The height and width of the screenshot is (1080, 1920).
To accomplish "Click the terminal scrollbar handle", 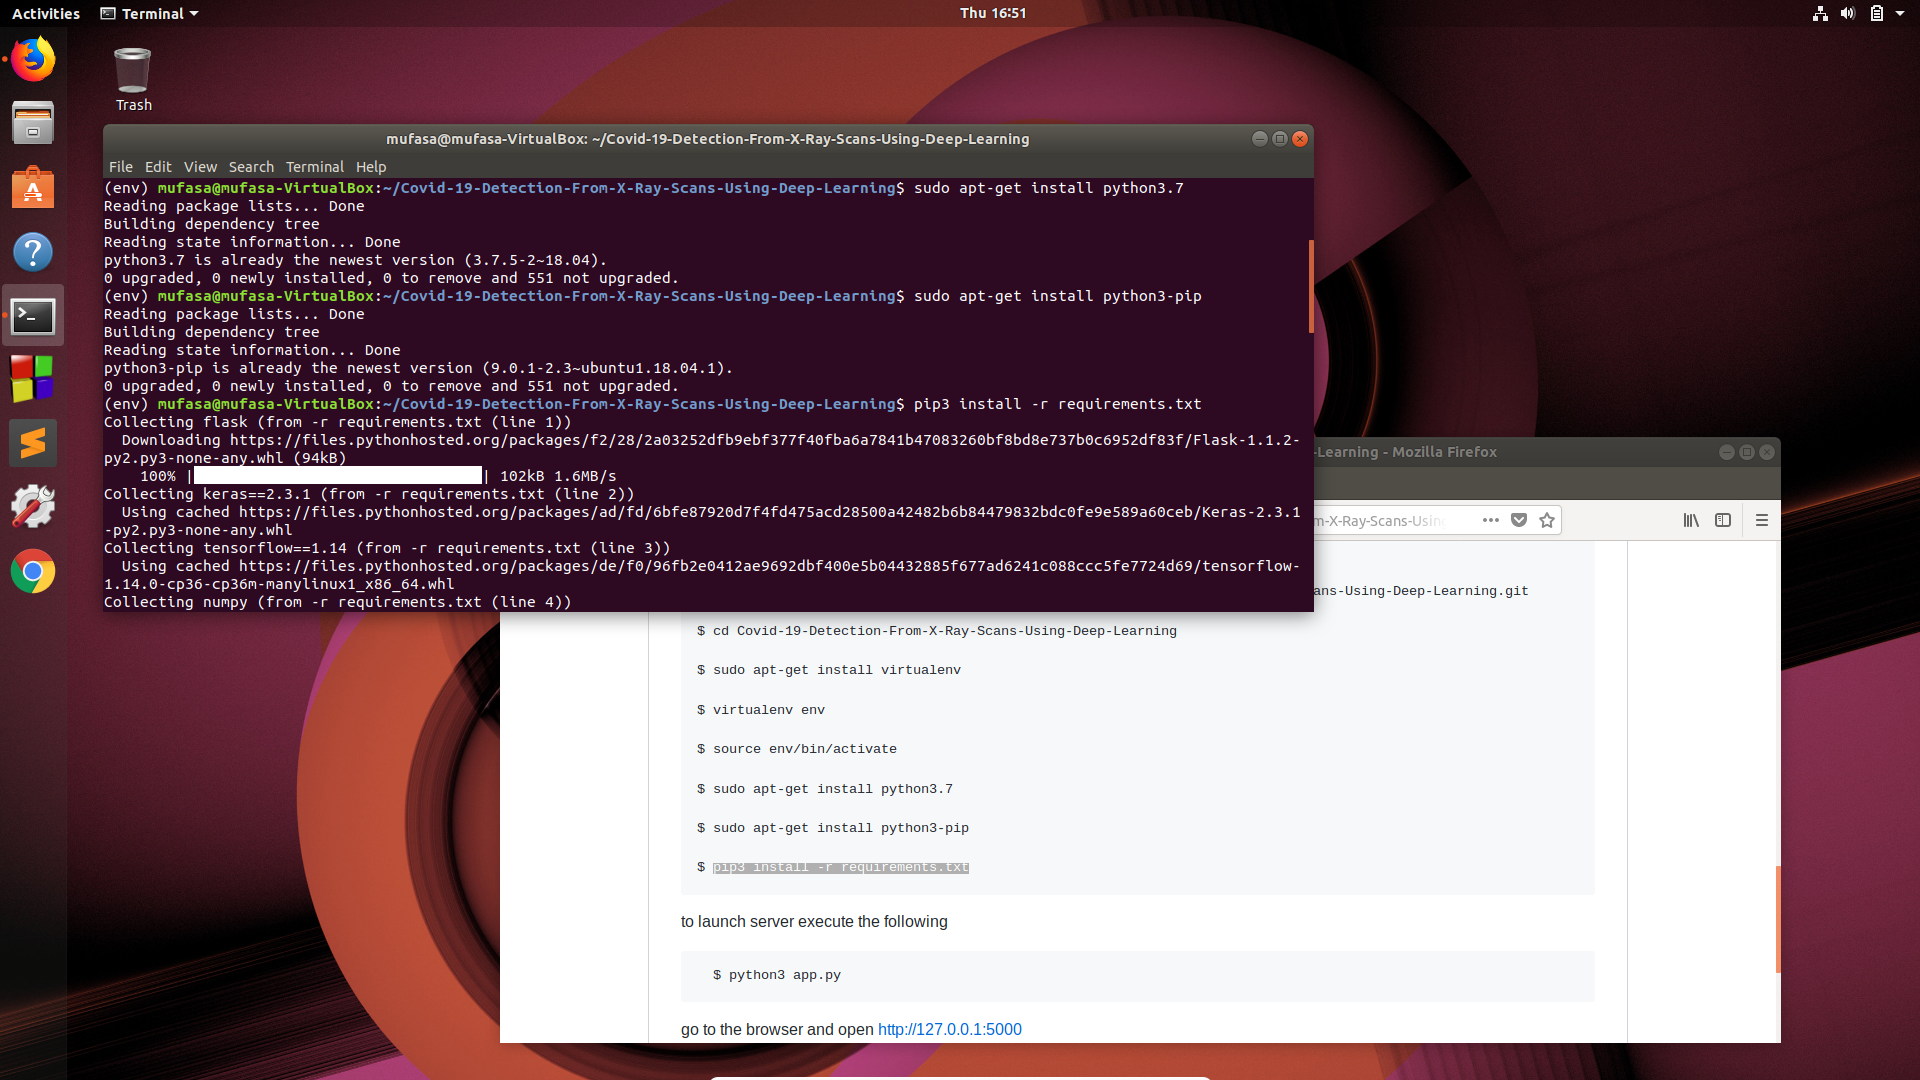I will tap(1310, 286).
